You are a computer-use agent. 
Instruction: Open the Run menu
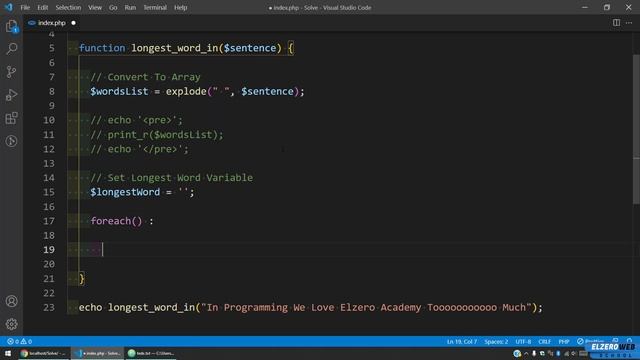130,7
